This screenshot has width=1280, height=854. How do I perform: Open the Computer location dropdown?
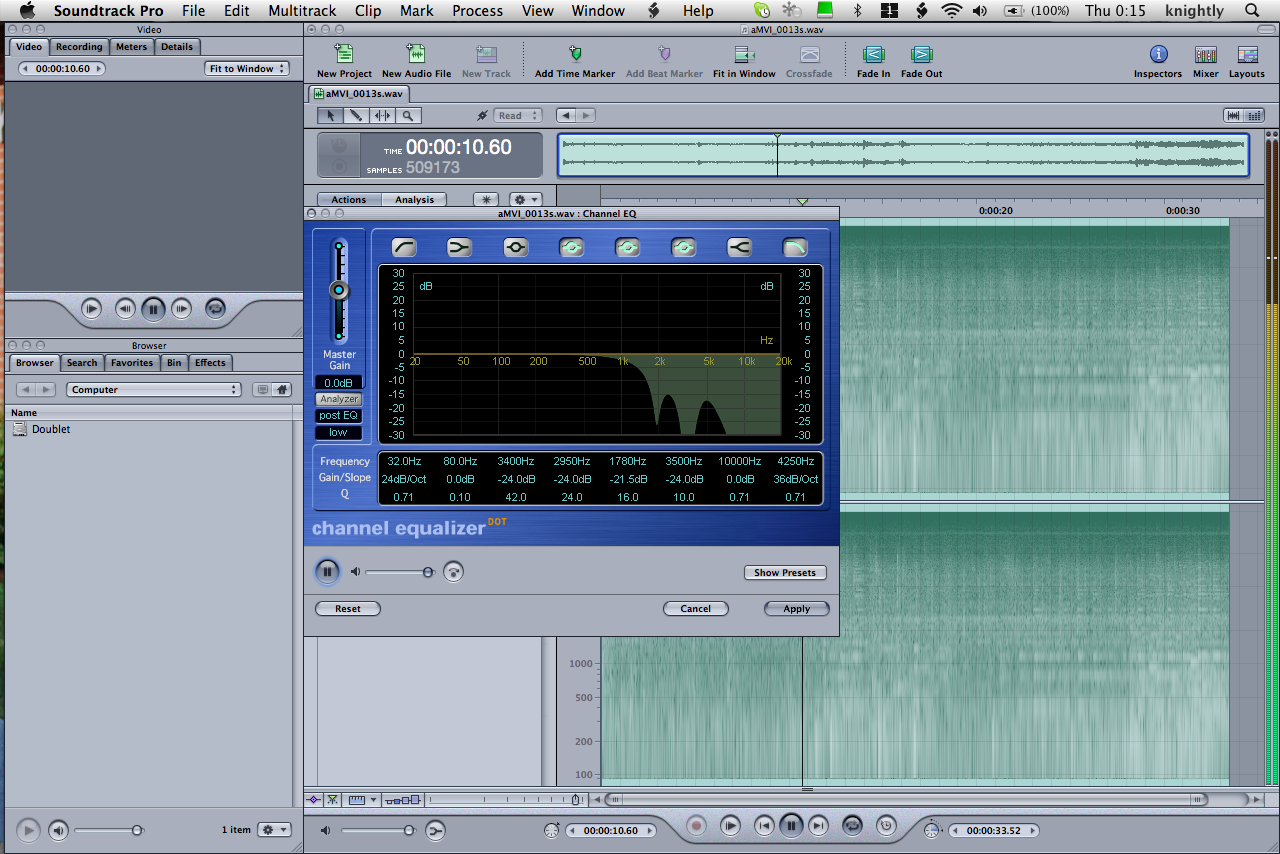pos(154,390)
